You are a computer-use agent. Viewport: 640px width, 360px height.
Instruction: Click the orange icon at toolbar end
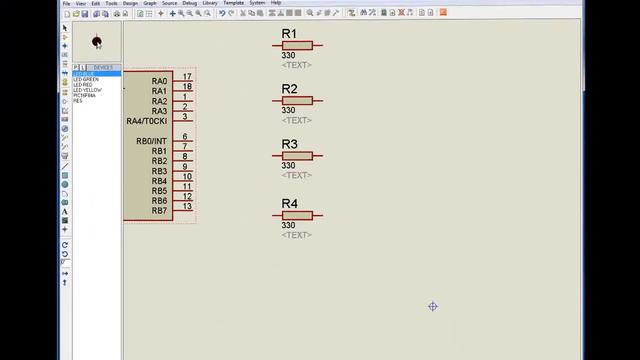(x=443, y=13)
